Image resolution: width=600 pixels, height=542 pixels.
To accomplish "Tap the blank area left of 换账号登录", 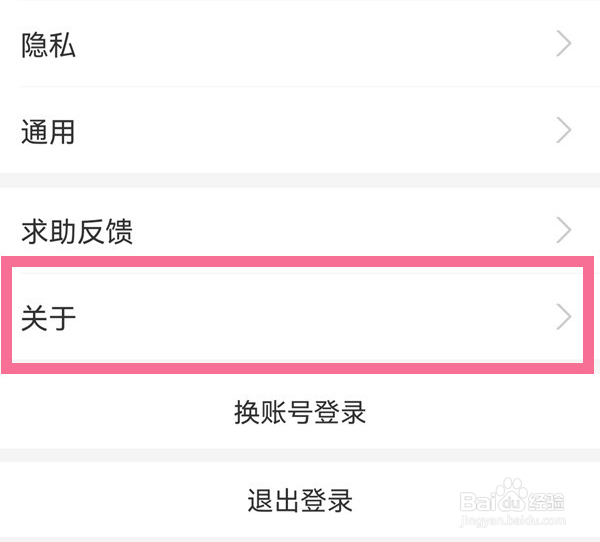I will tap(110, 412).
